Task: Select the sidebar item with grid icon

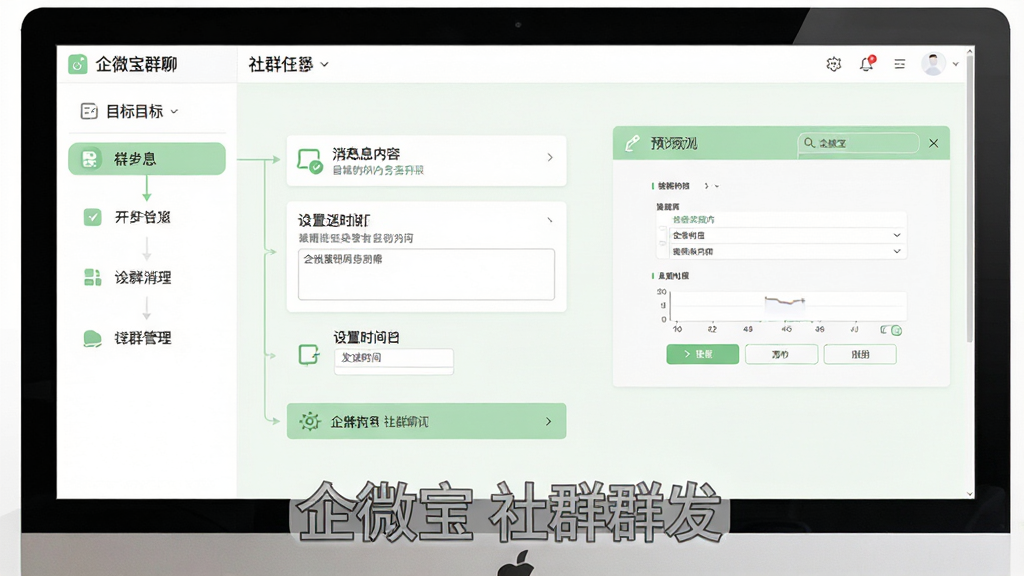Action: click(x=127, y=278)
